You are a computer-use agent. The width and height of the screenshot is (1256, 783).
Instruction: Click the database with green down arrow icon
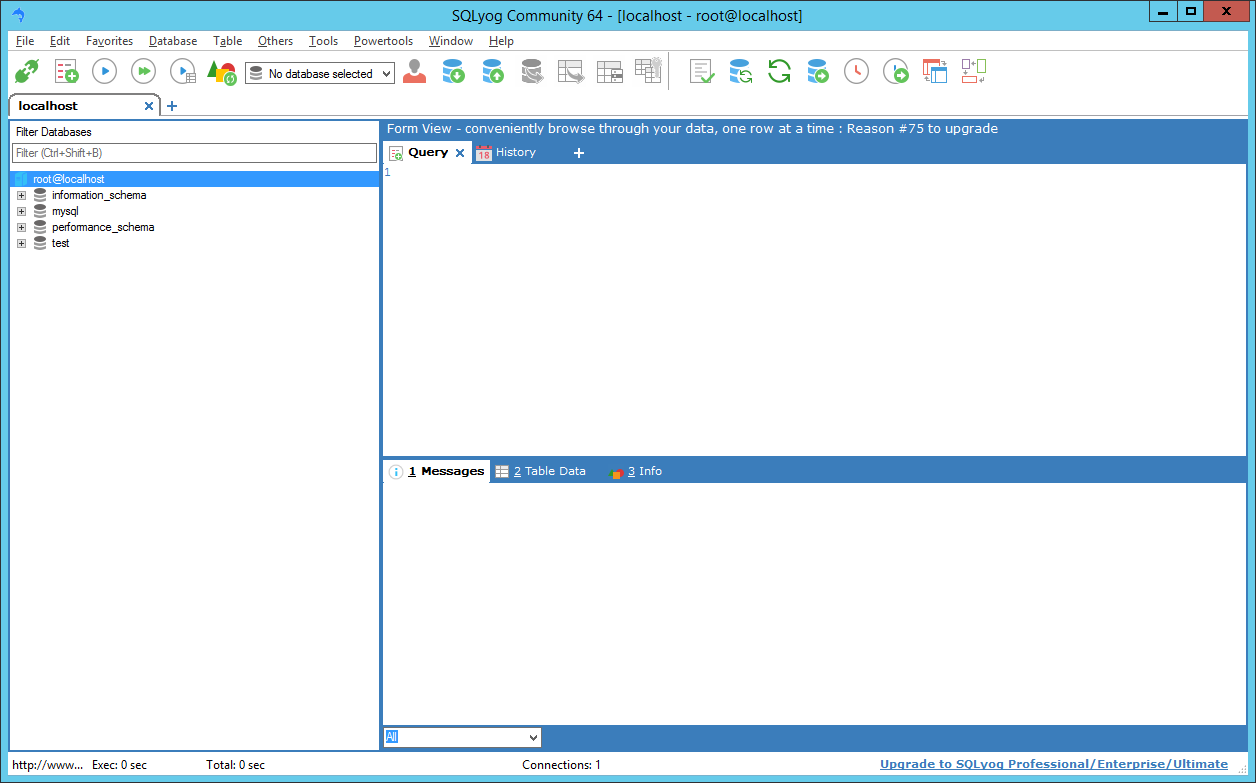(453, 72)
